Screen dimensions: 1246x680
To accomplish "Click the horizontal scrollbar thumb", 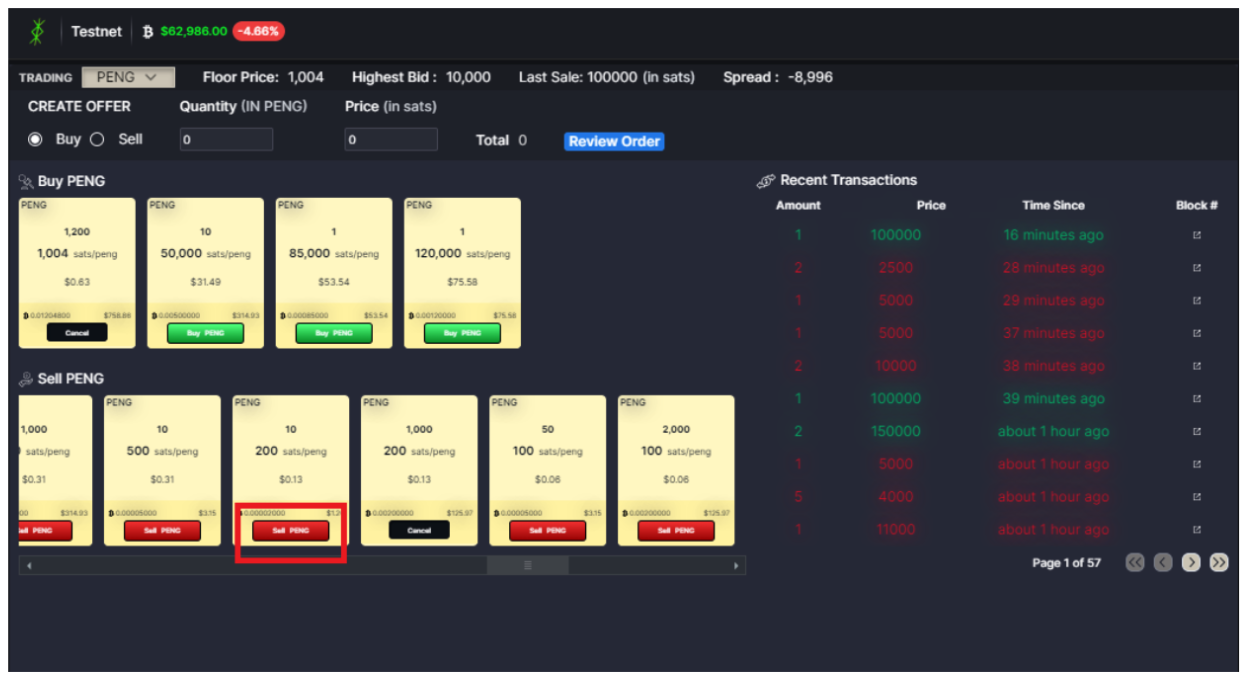I will 527,566.
